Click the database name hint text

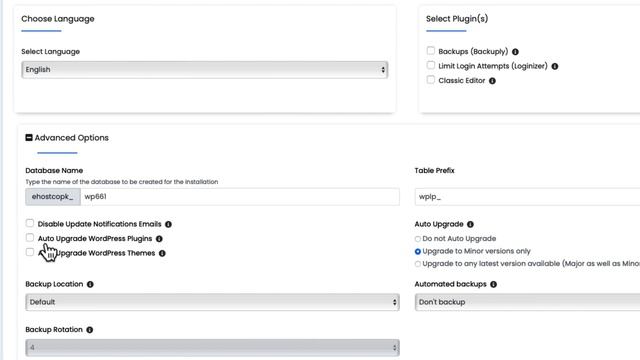(122, 182)
